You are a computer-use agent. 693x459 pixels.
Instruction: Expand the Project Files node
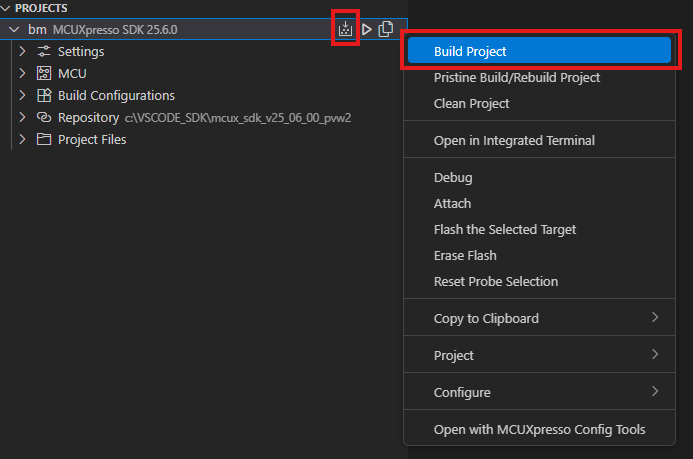(x=23, y=139)
